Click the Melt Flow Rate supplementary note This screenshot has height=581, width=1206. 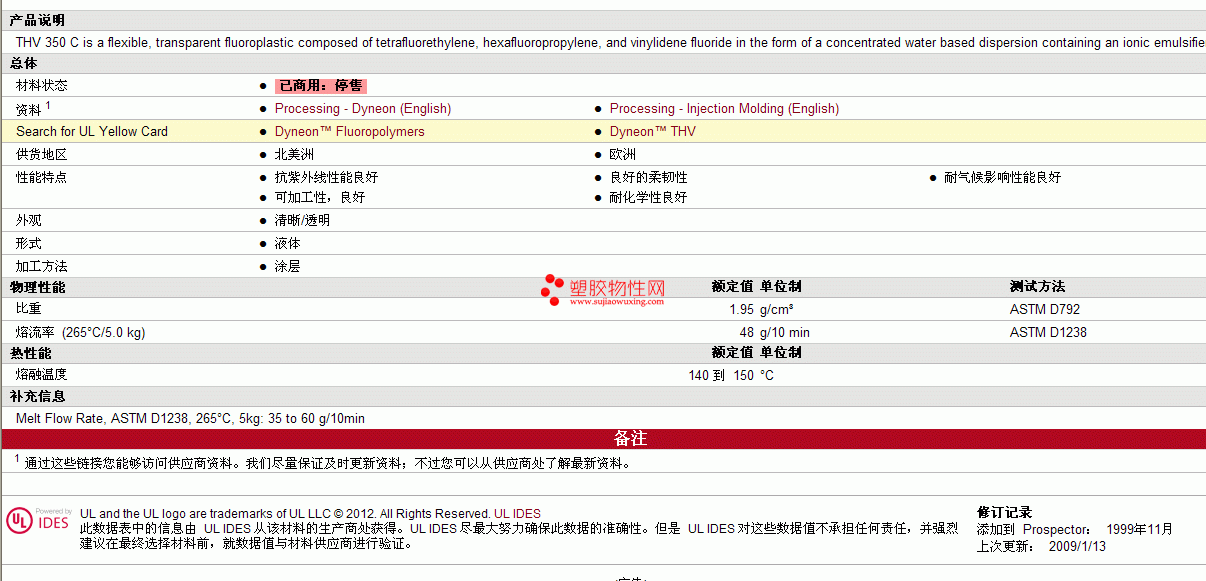(x=190, y=418)
